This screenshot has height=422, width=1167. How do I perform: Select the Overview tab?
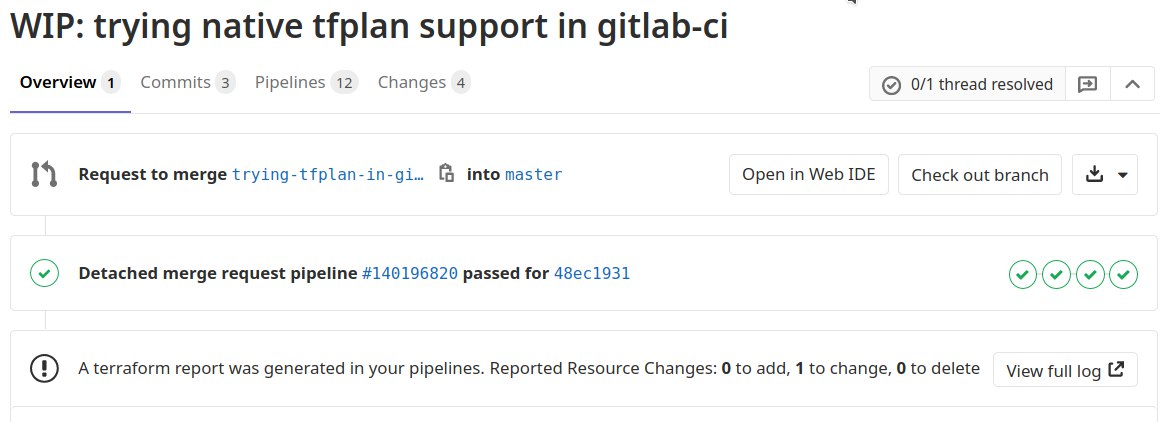pos(70,83)
